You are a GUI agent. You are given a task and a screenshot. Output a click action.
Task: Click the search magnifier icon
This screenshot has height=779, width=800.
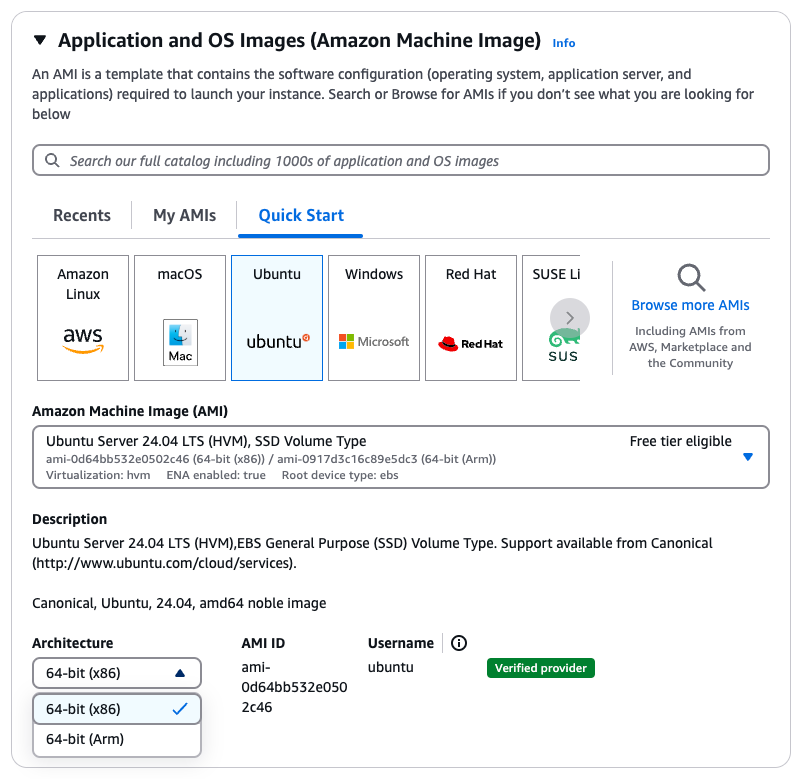pos(52,160)
